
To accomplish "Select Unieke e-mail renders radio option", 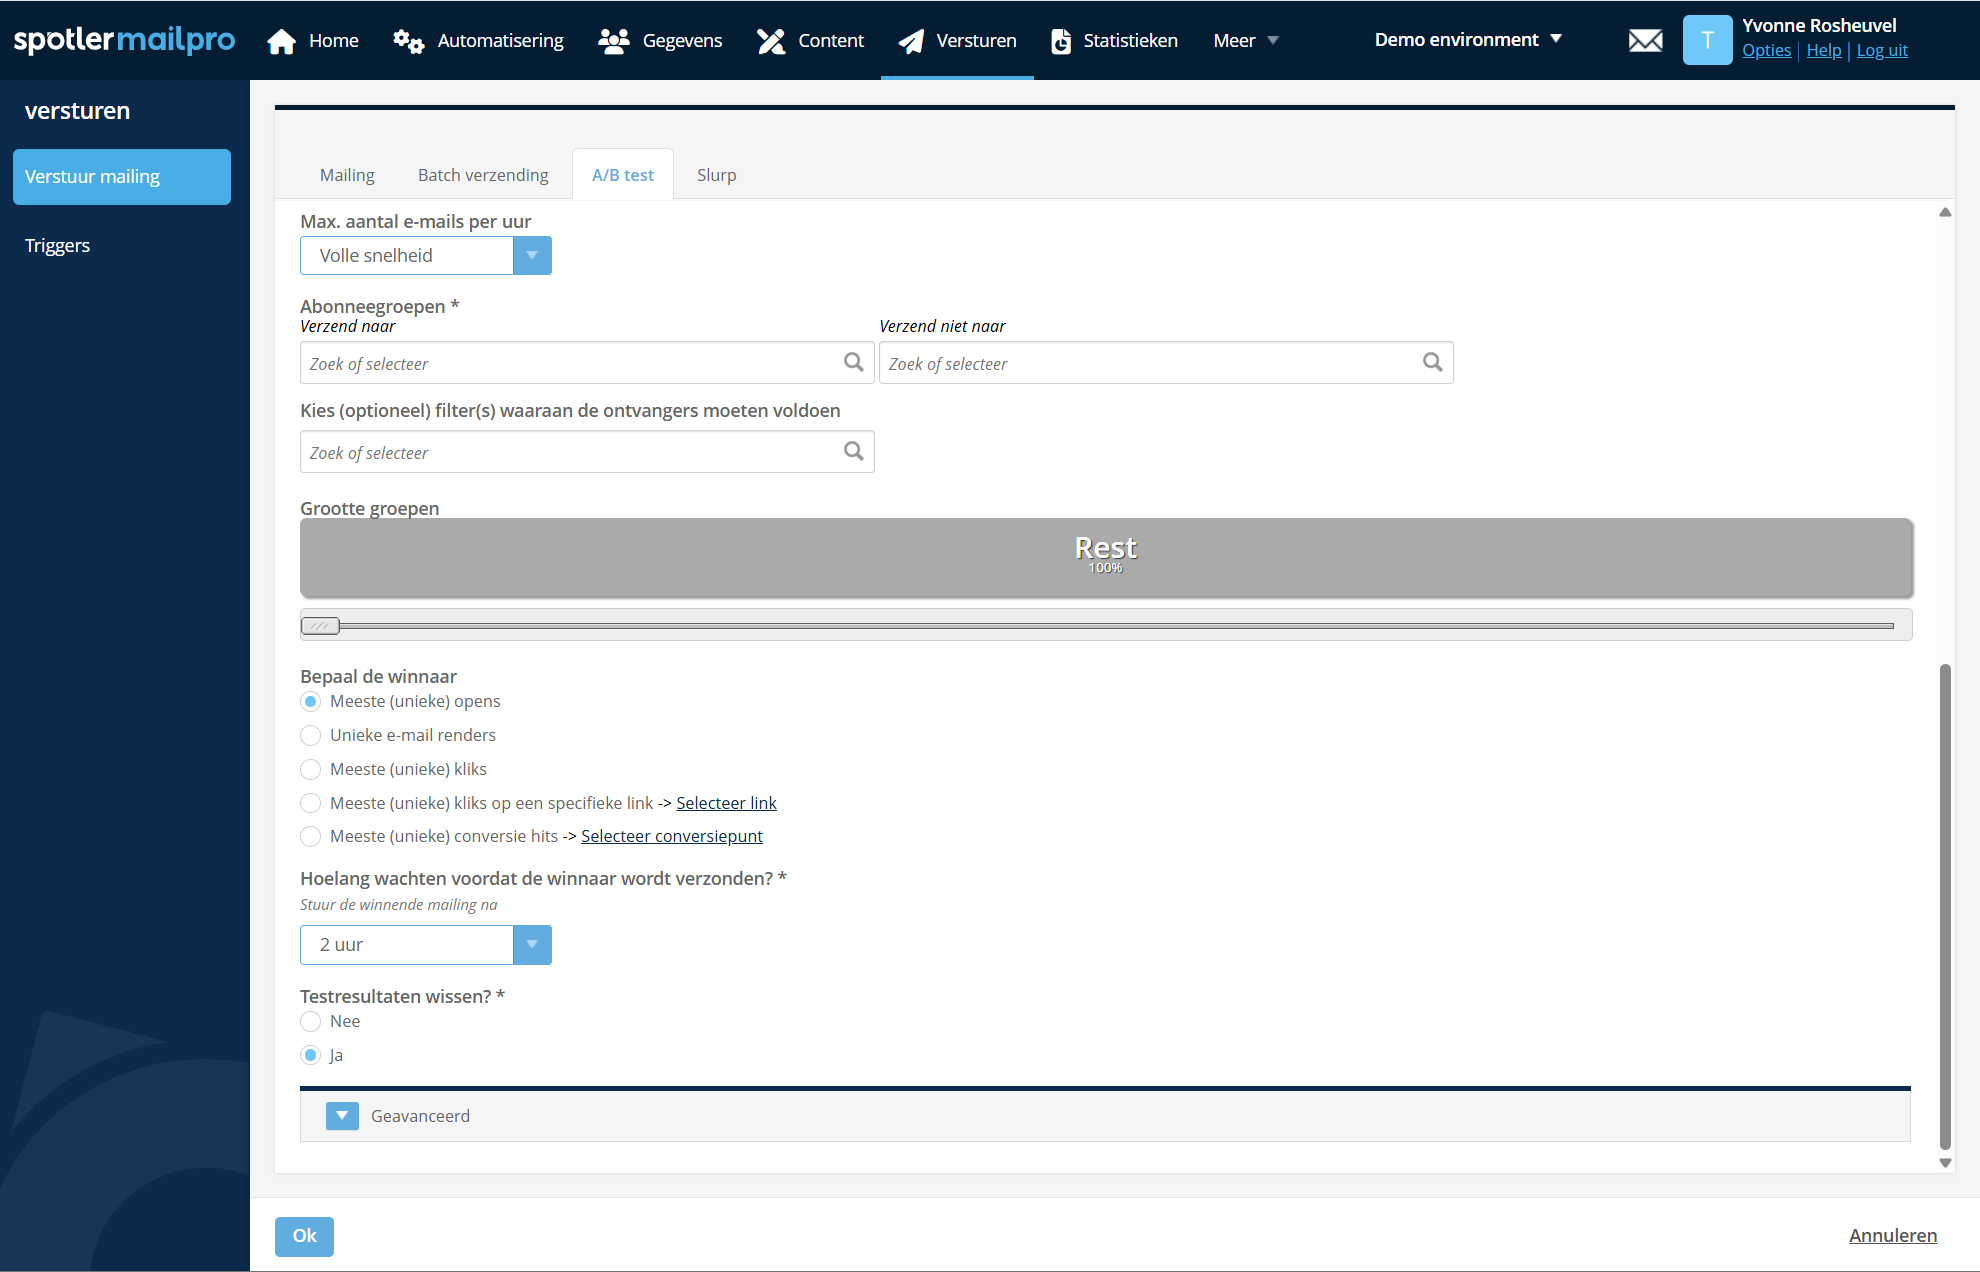I will click(x=311, y=735).
